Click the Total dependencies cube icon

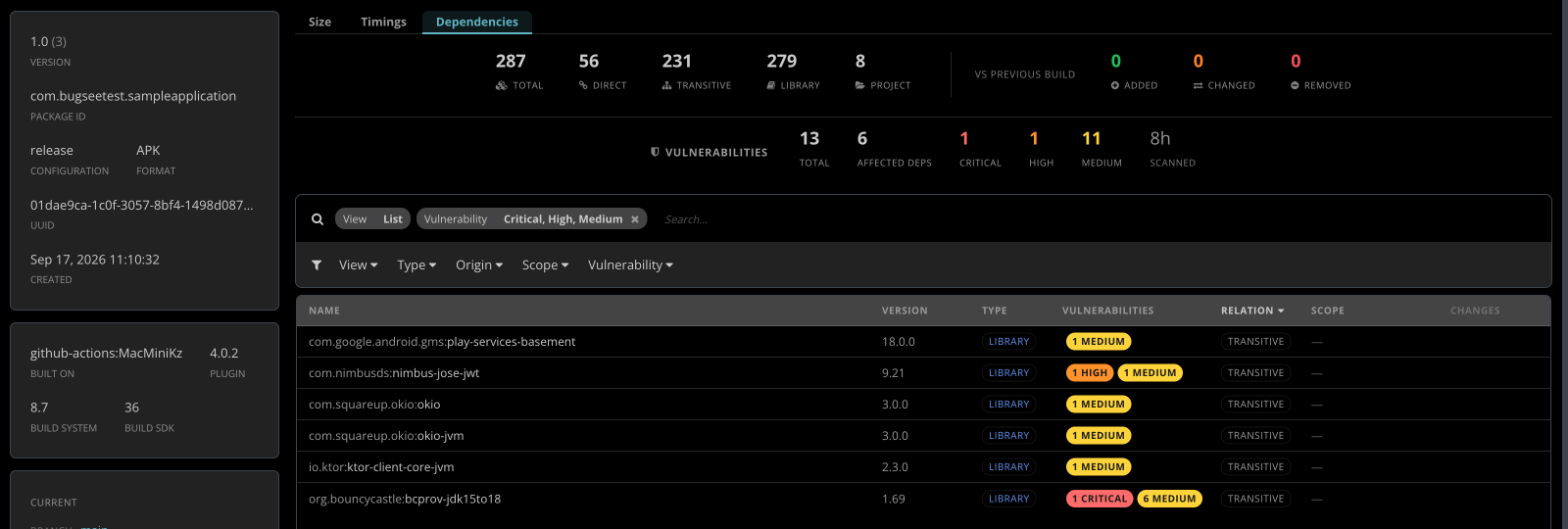[501, 86]
